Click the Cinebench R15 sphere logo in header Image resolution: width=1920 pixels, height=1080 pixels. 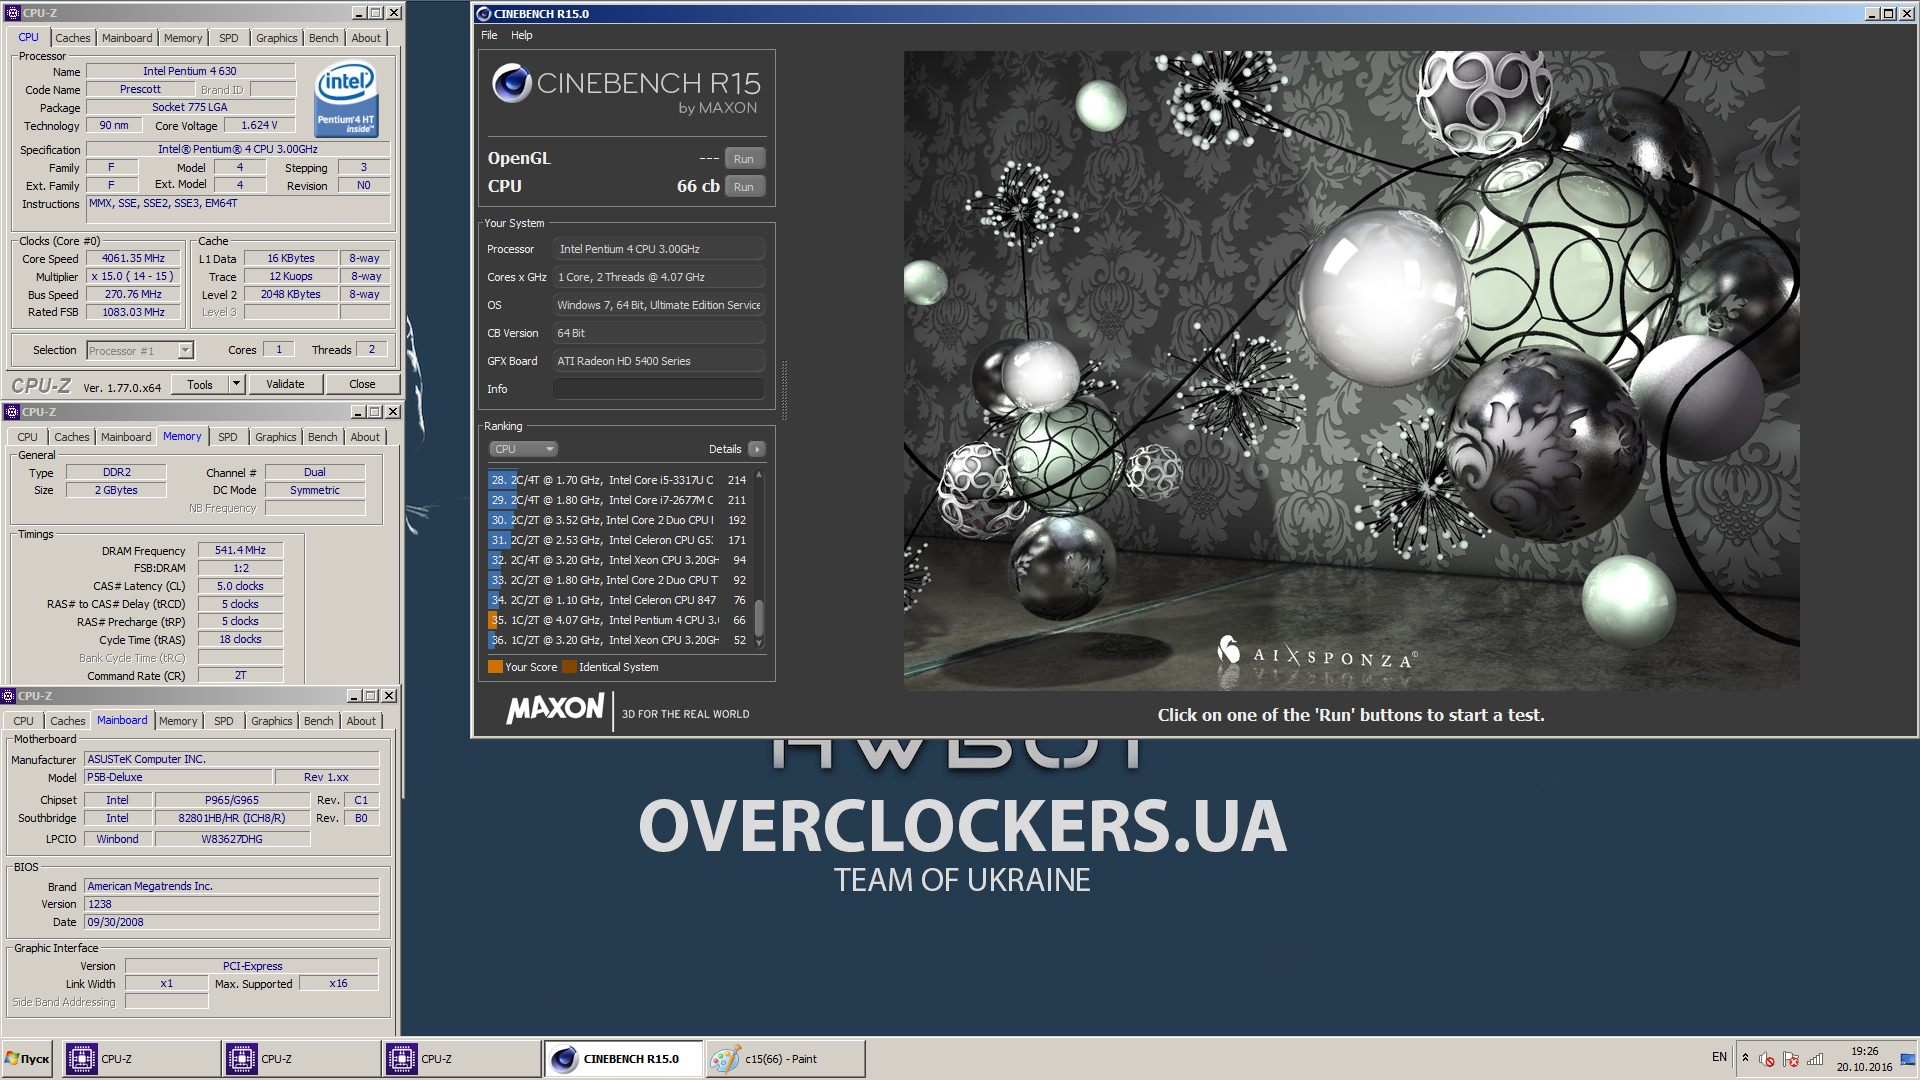[x=512, y=83]
